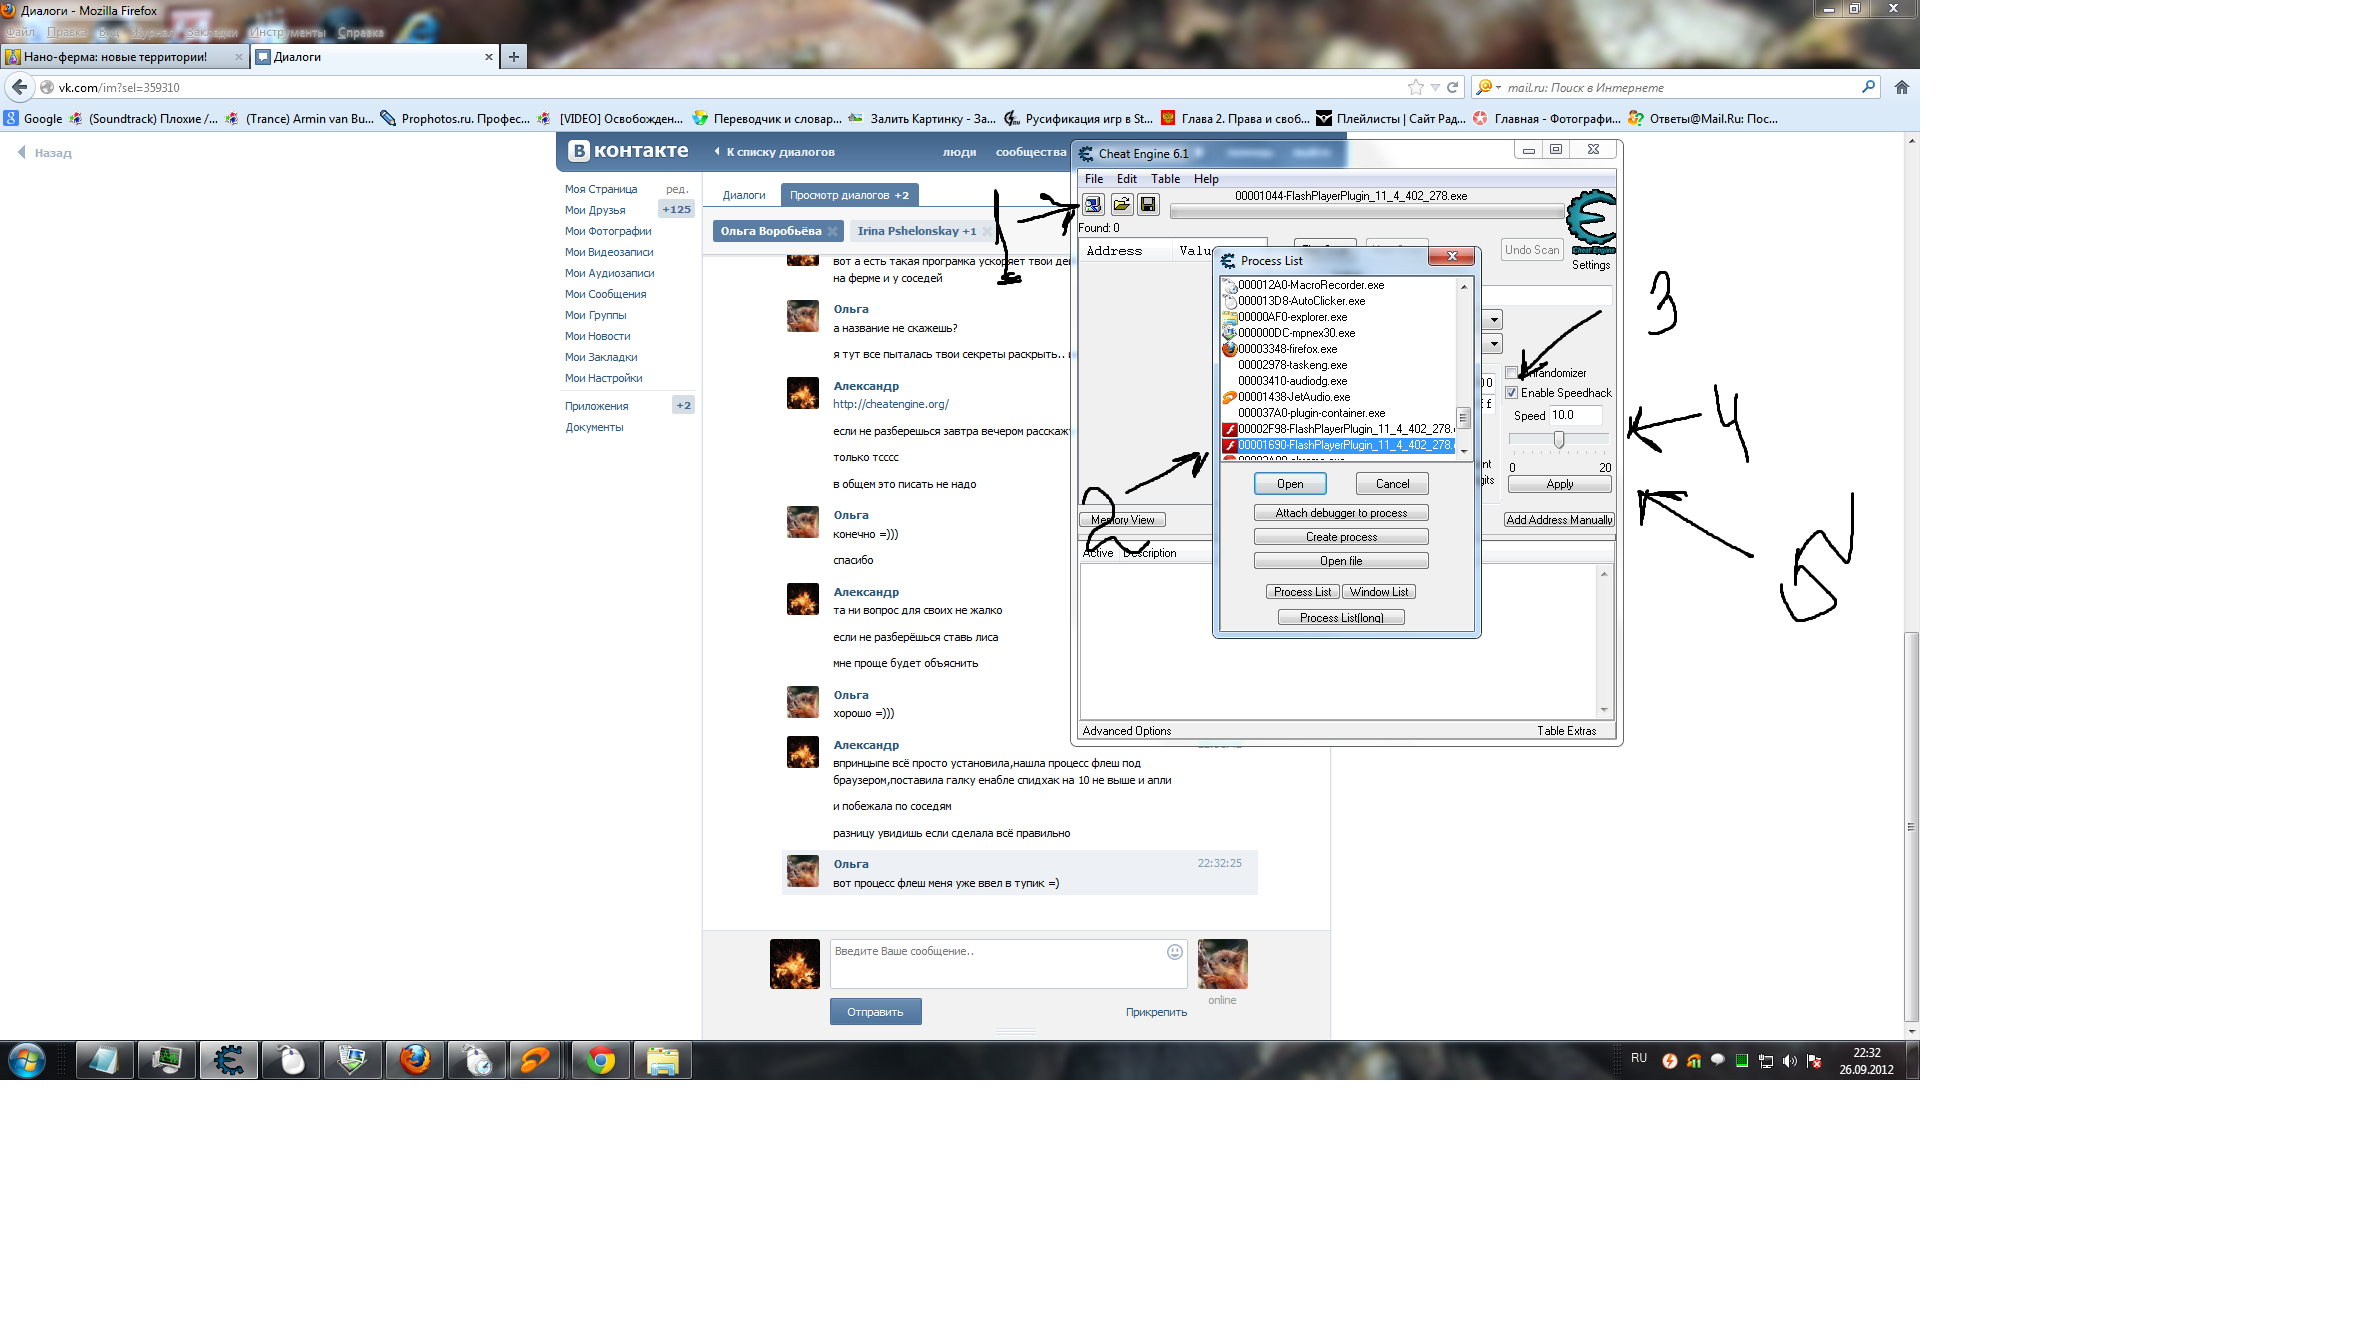Image resolution: width=2375 pixels, height=1335 pixels.
Task: Select 00001690-FlashPlayerPlugin highlighted row
Action: pyautogui.click(x=1338, y=445)
